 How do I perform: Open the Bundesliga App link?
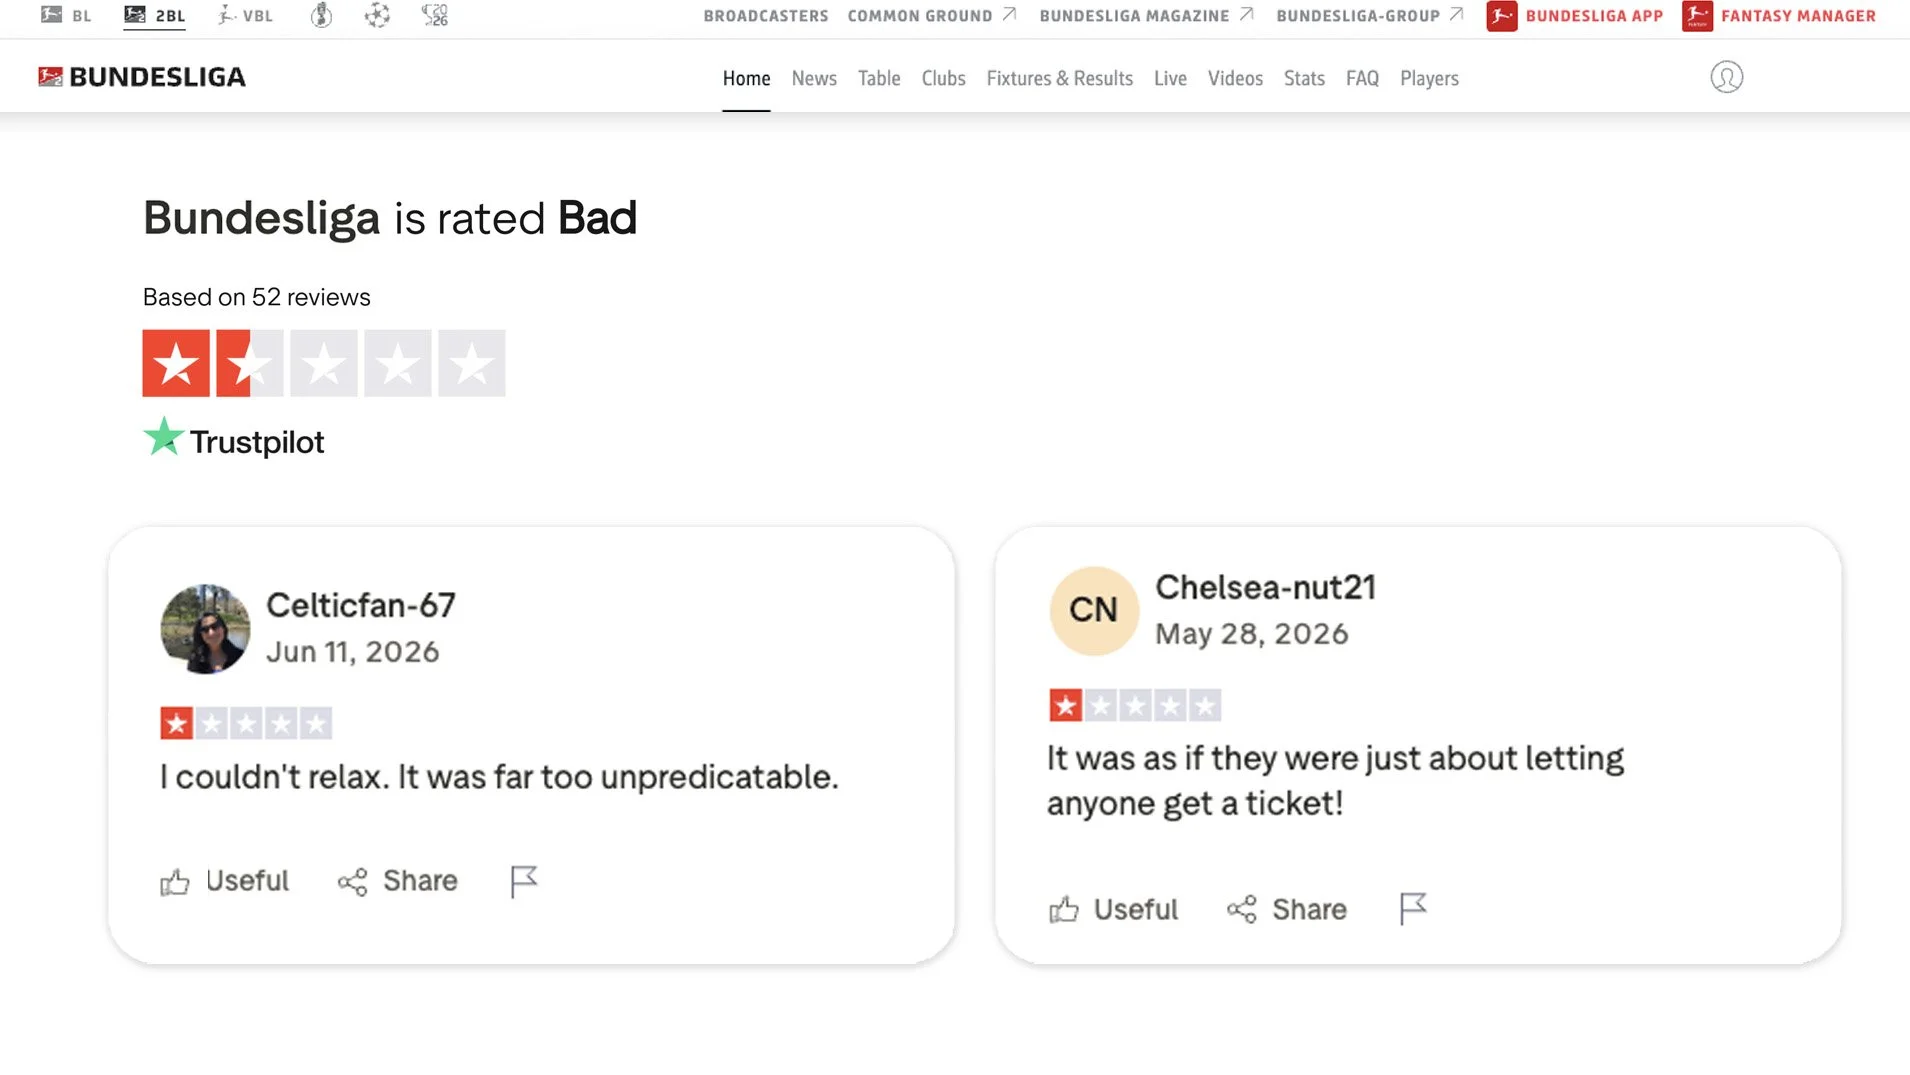click(1575, 16)
